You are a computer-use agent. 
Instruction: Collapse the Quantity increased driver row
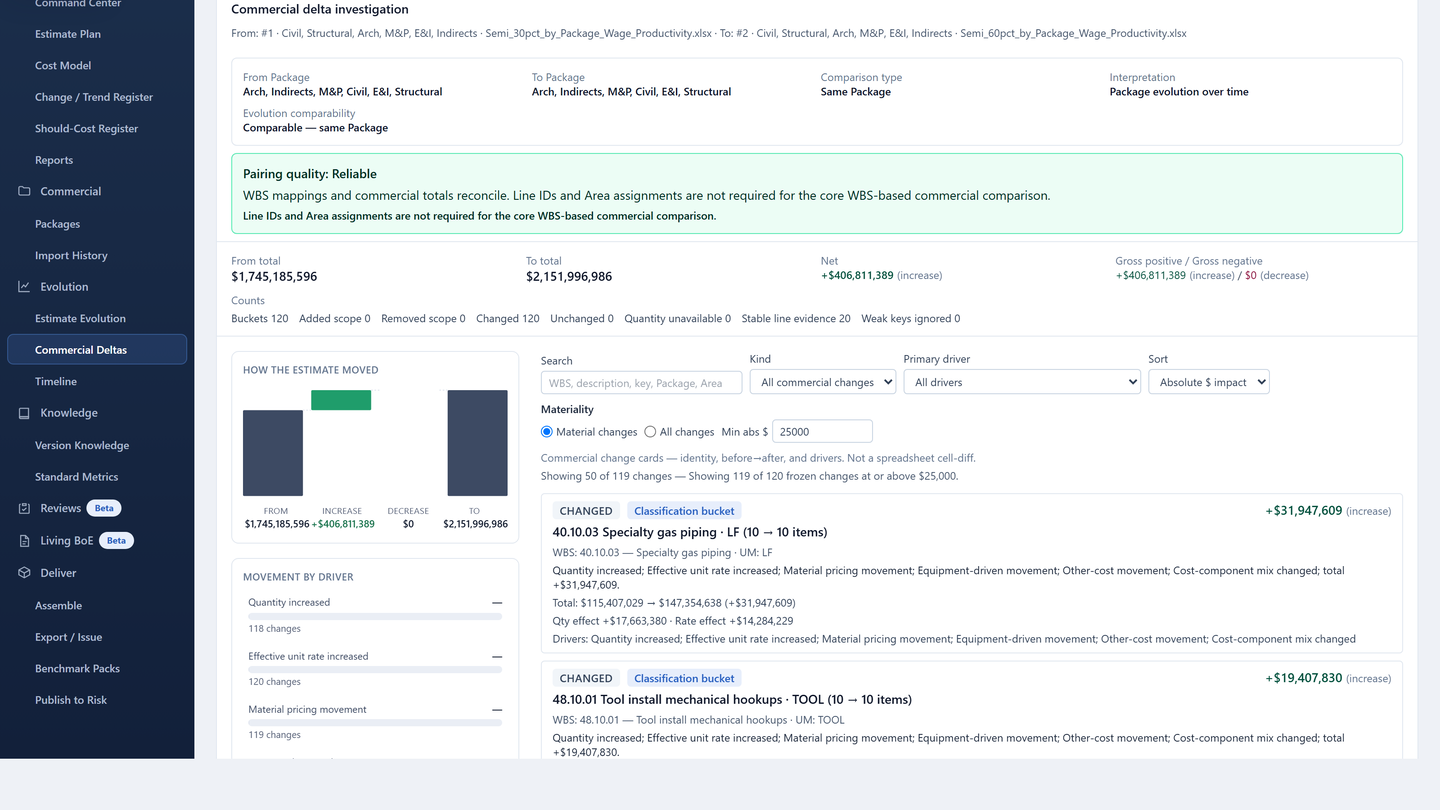point(497,603)
